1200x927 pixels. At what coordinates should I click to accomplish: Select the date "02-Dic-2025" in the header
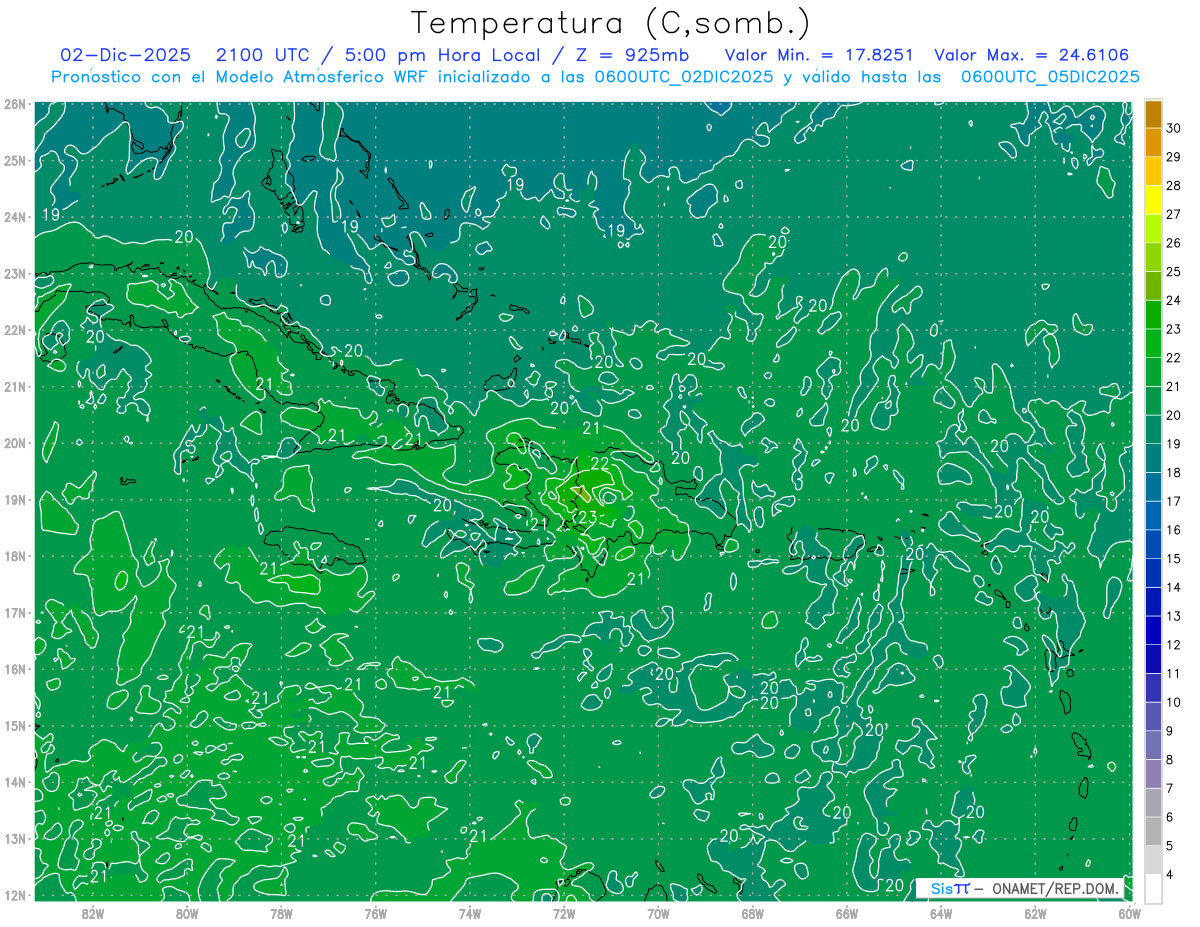pos(125,55)
